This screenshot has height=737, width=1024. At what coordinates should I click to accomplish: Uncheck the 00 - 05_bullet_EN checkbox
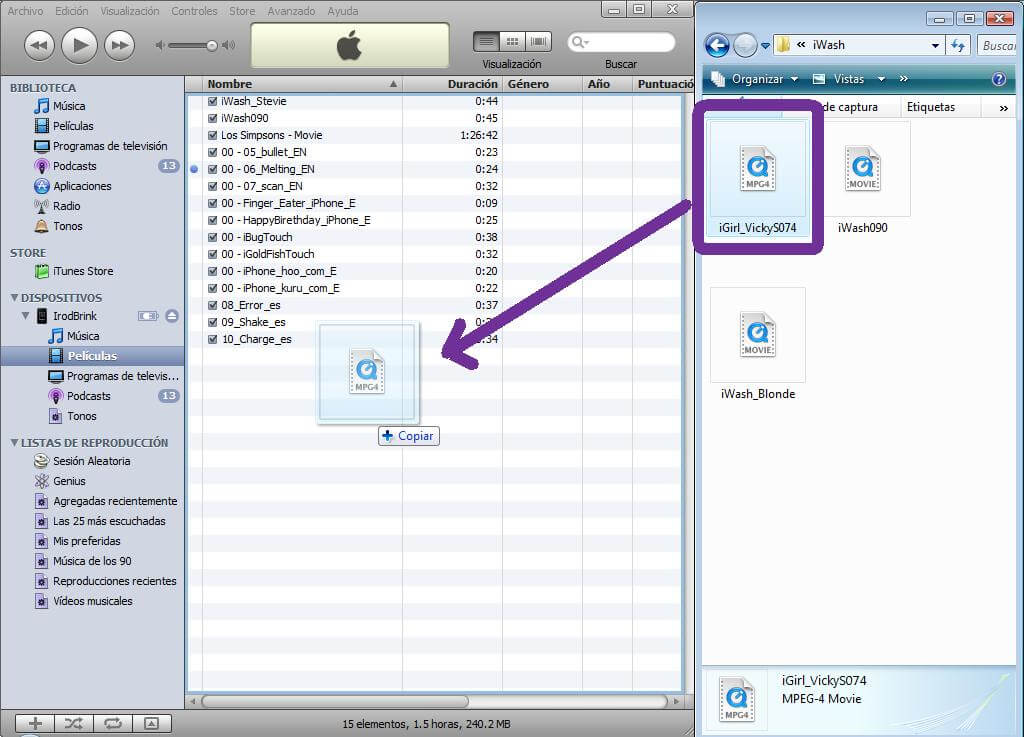(212, 152)
